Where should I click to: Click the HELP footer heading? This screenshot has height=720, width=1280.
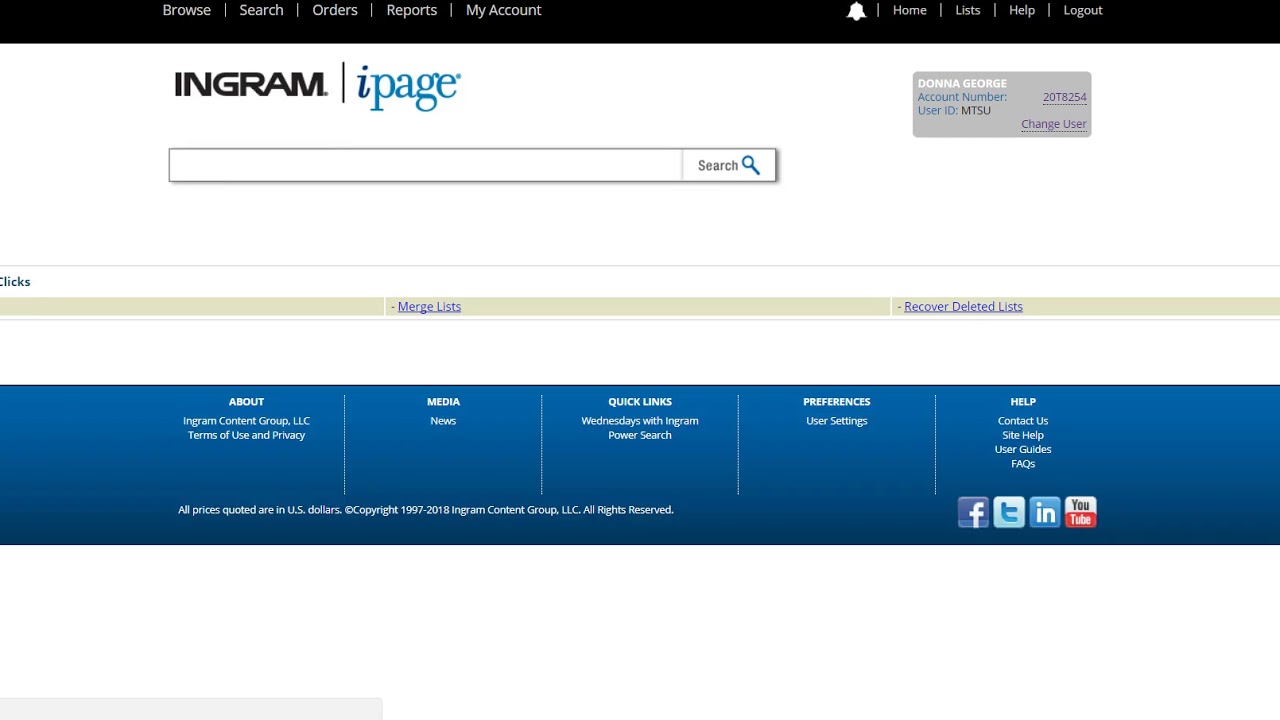[x=1023, y=402]
